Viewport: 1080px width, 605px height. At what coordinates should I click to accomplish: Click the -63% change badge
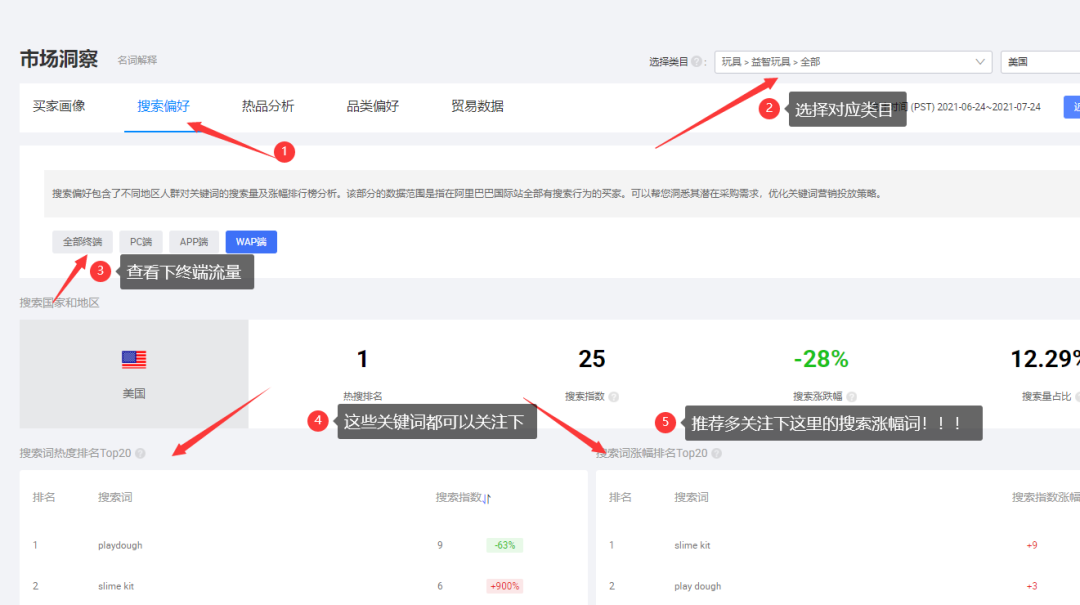tap(504, 545)
